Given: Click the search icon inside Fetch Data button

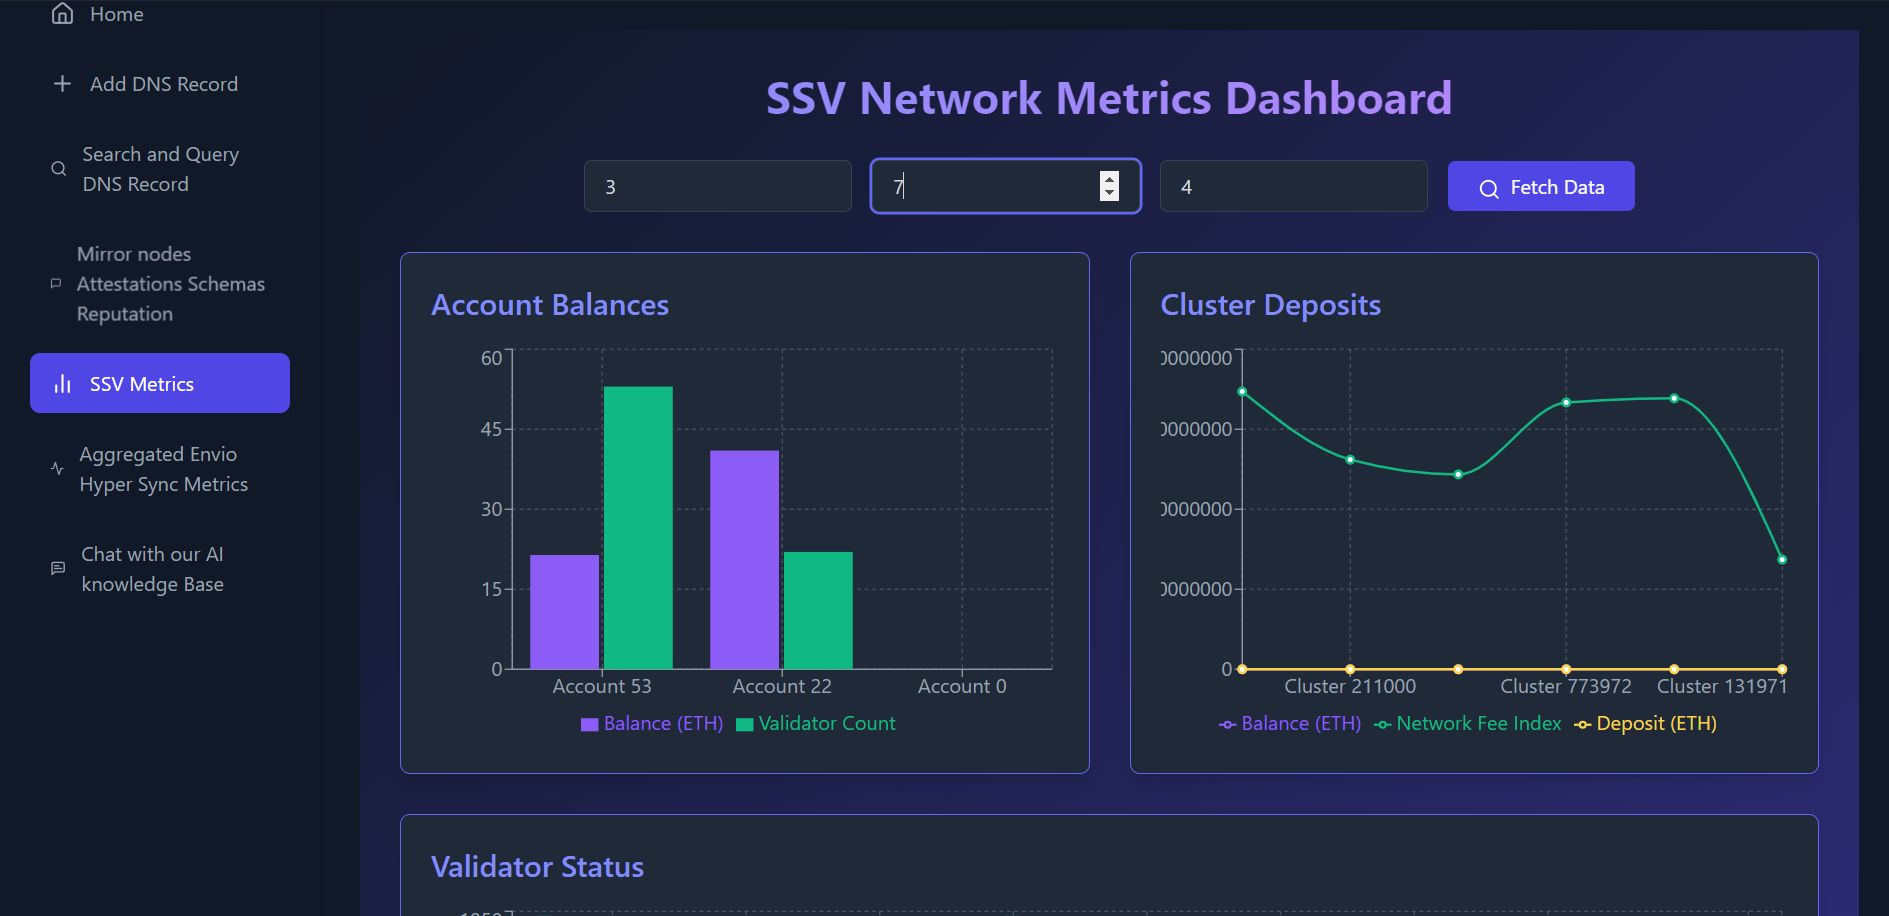Looking at the screenshot, I should coord(1489,188).
